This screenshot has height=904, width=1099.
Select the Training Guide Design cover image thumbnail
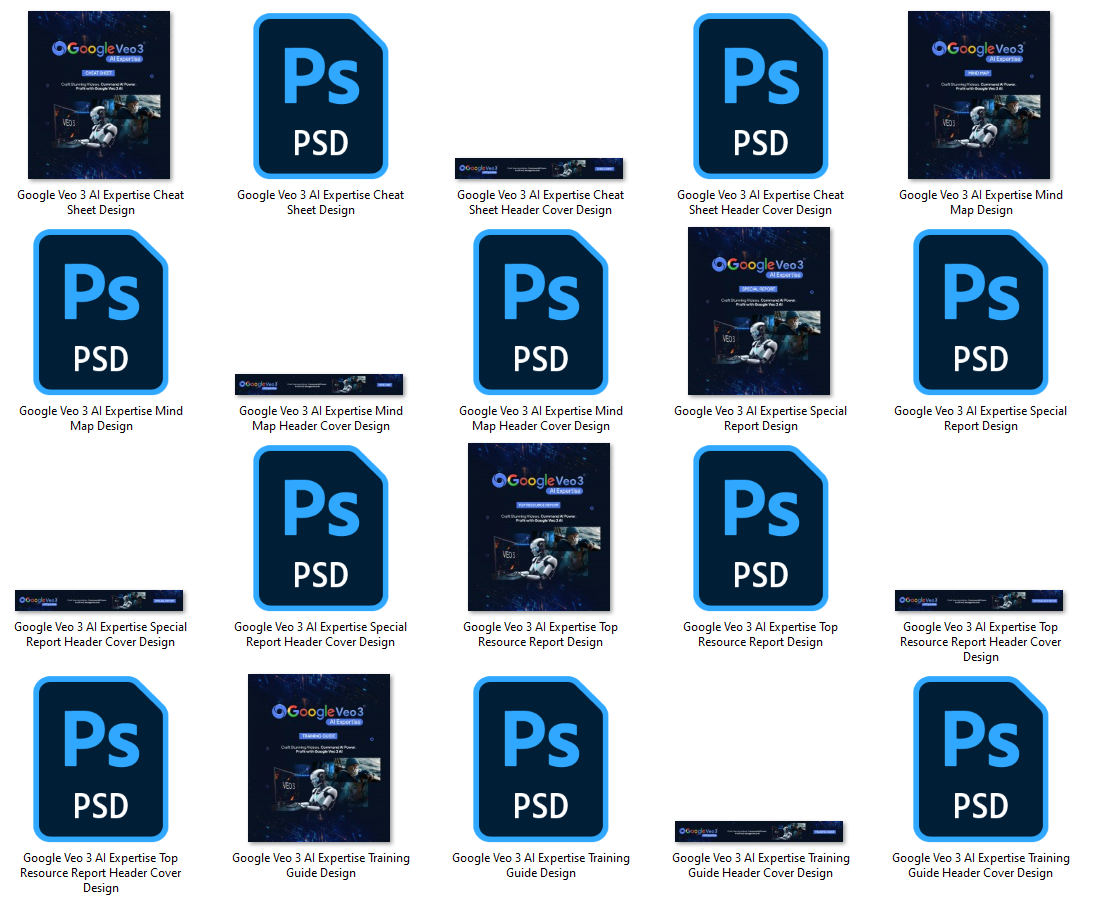pos(319,758)
